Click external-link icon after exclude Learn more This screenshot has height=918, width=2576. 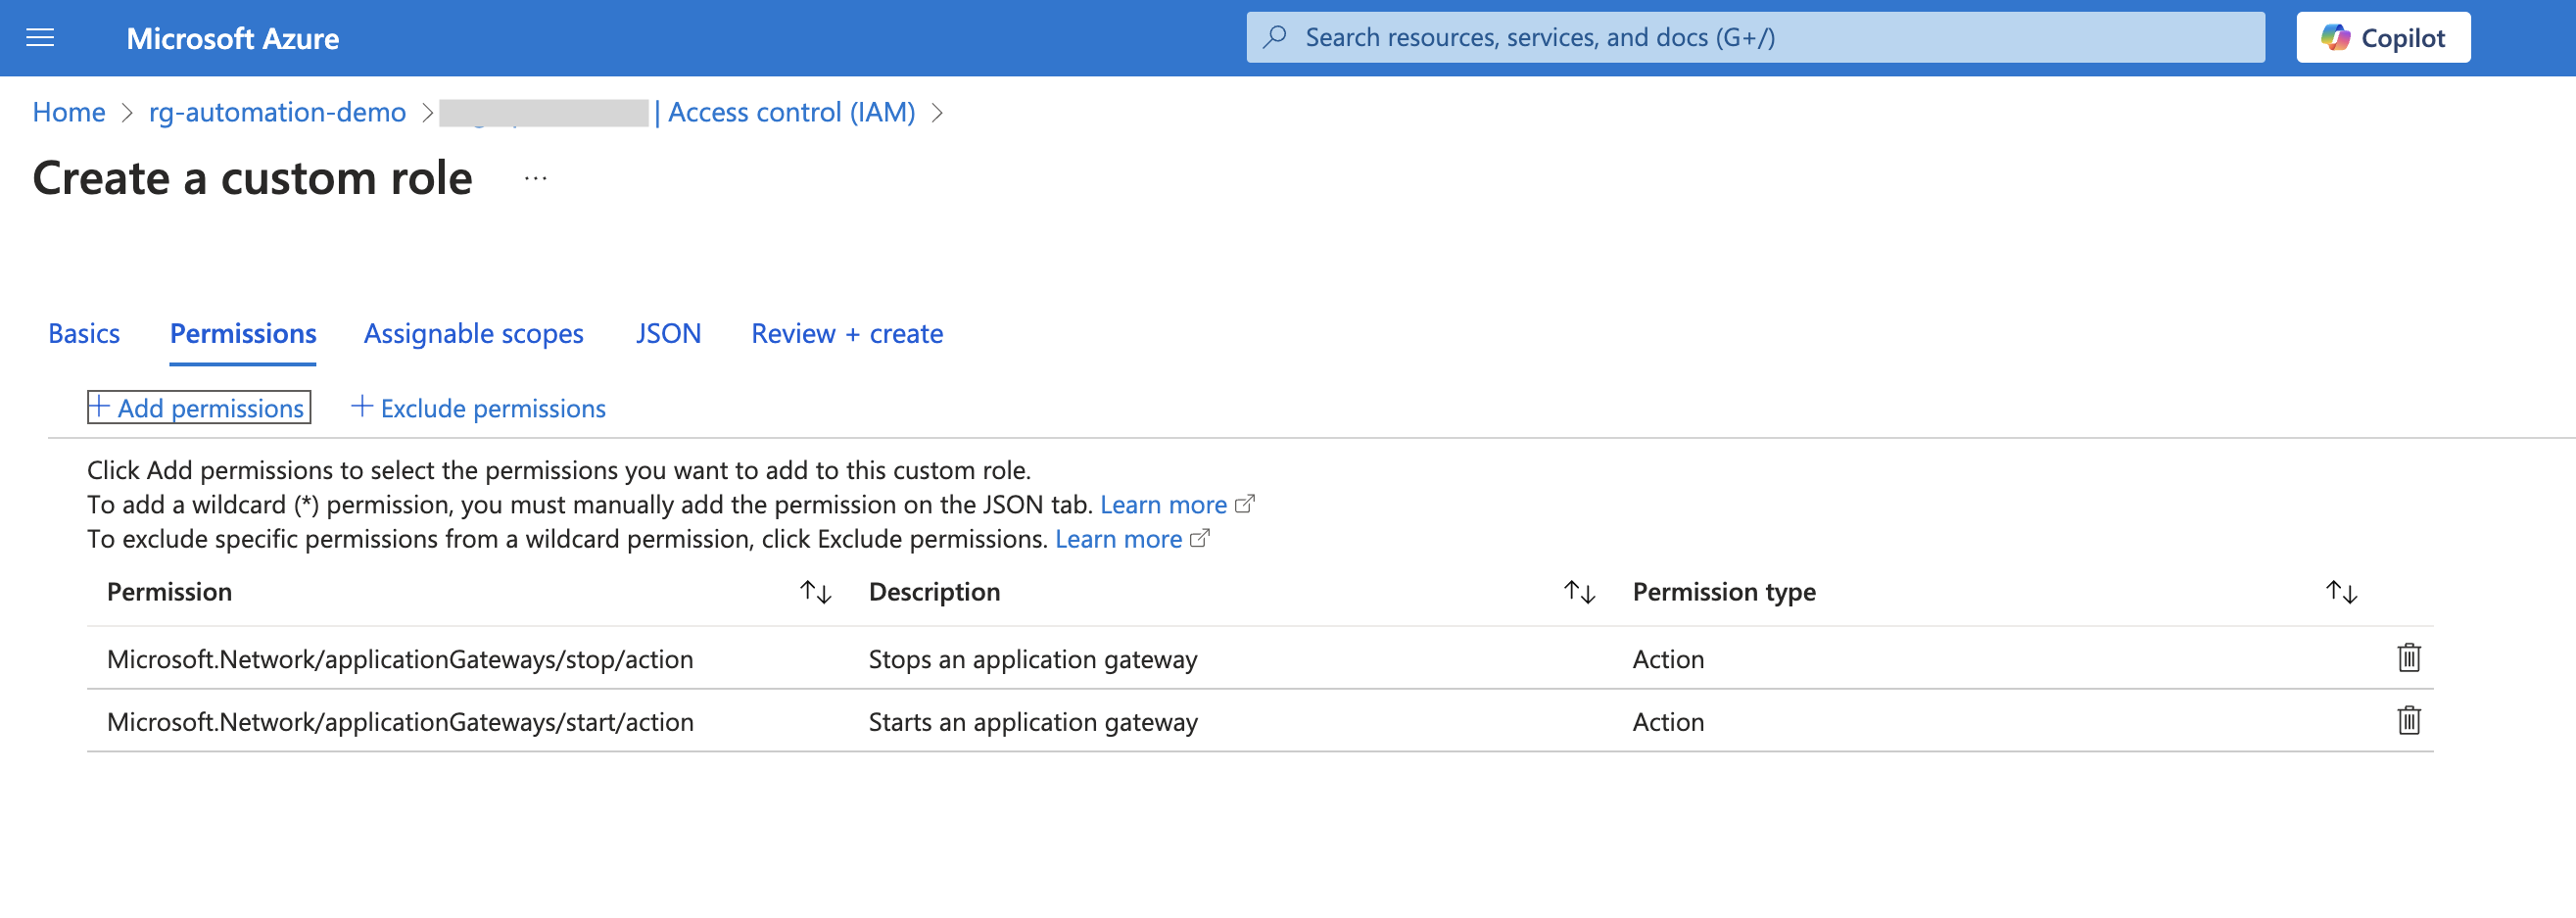point(1199,538)
